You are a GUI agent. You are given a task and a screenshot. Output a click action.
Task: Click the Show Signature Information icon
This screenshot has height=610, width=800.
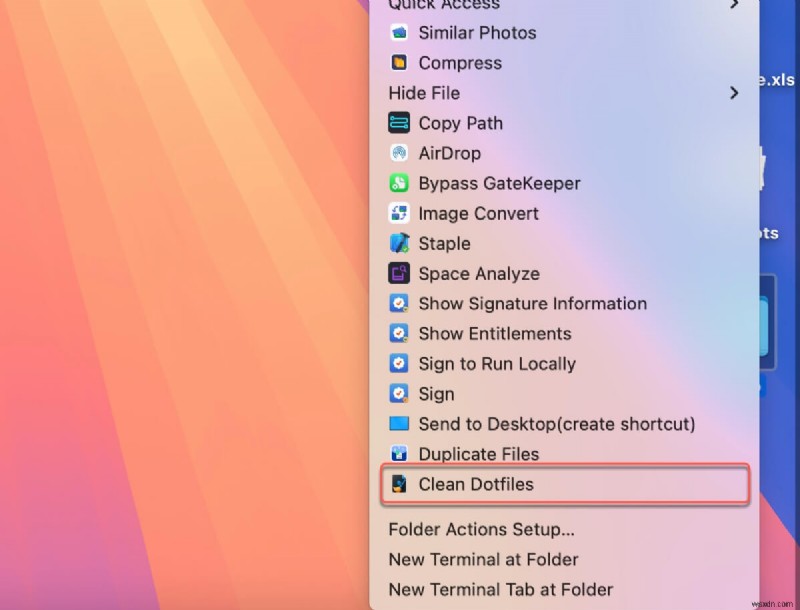click(399, 303)
